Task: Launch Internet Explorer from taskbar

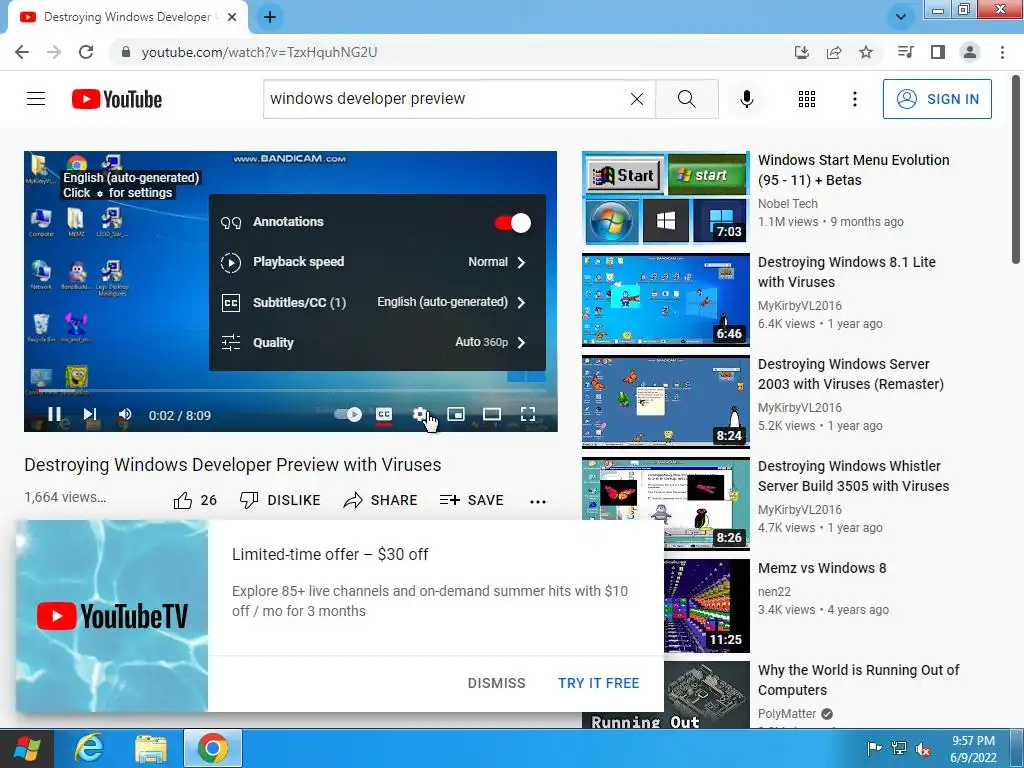Action: click(89, 748)
